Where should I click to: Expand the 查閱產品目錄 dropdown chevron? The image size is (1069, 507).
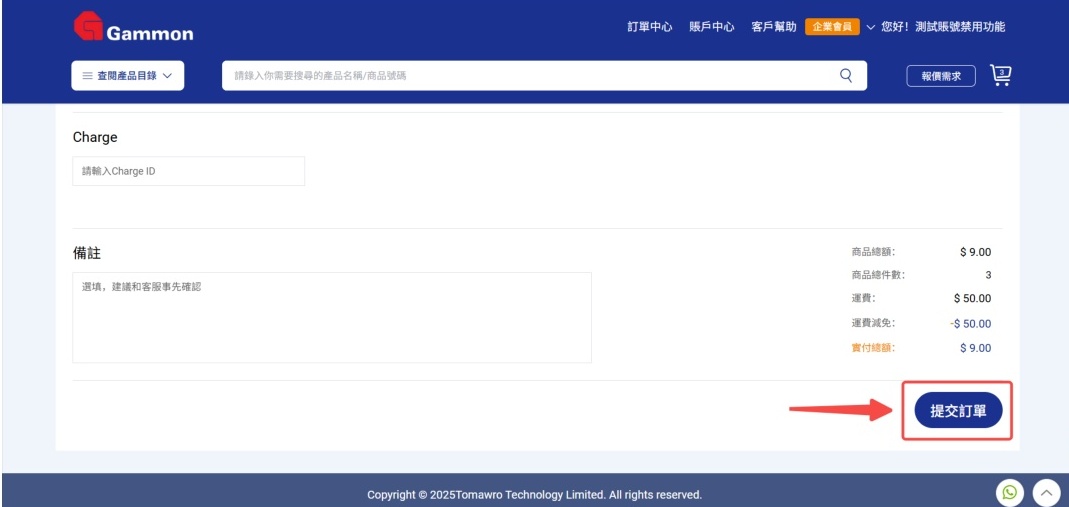click(x=167, y=75)
